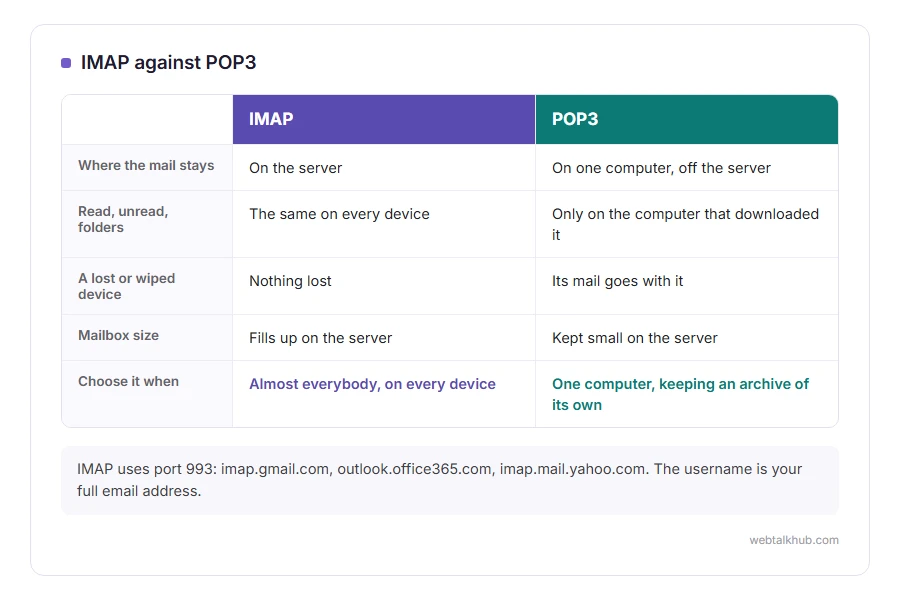
Task: Click the IMAP port 993 note paragraph
Action: click(x=450, y=480)
